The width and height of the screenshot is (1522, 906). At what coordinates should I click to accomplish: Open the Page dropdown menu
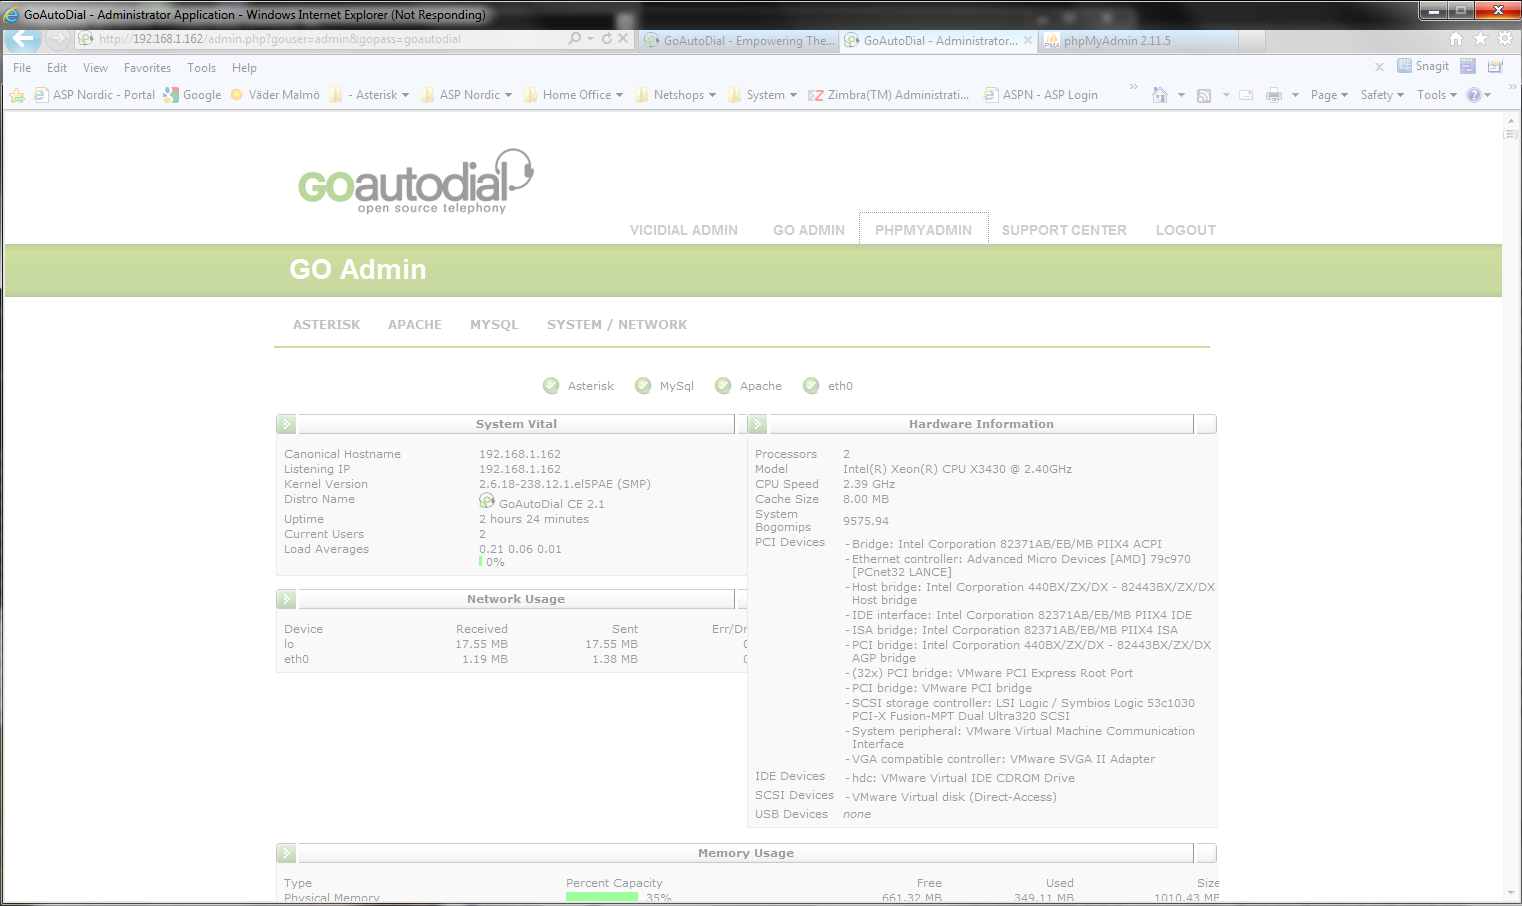1329,95
